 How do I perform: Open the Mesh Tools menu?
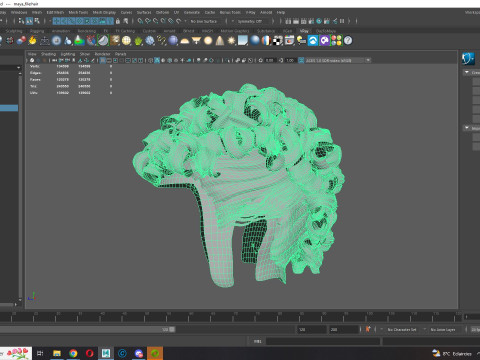coord(78,12)
